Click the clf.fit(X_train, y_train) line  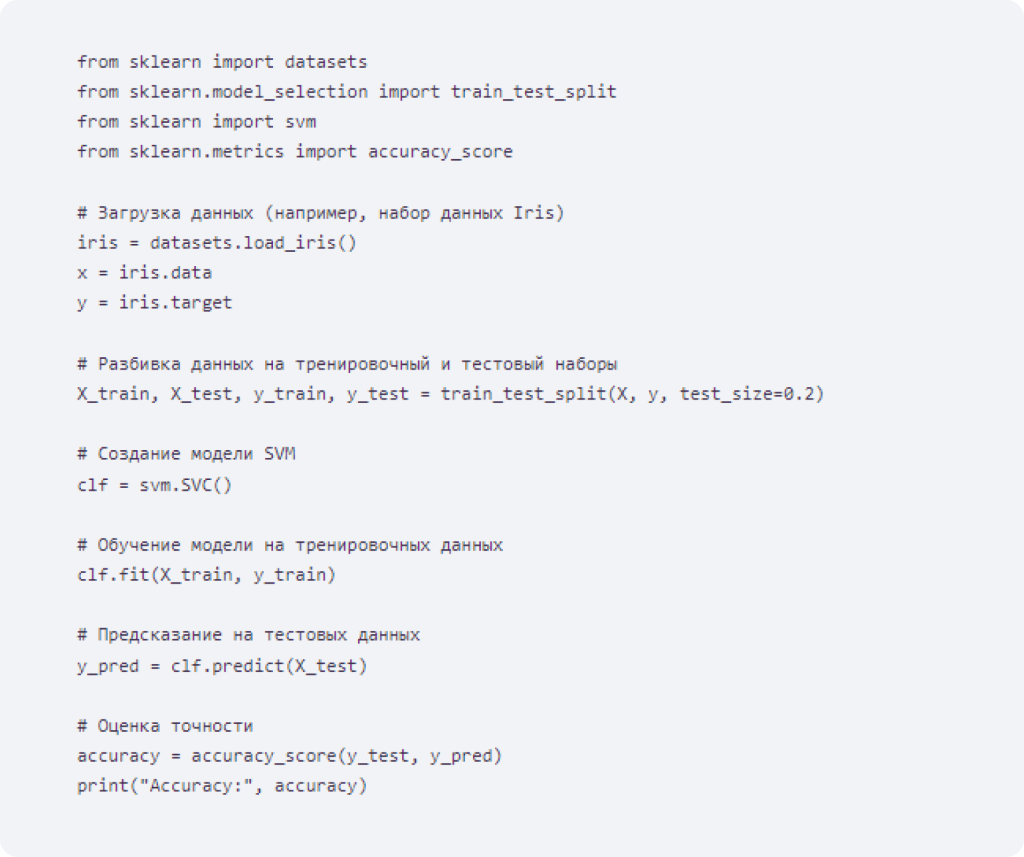[x=206, y=575]
